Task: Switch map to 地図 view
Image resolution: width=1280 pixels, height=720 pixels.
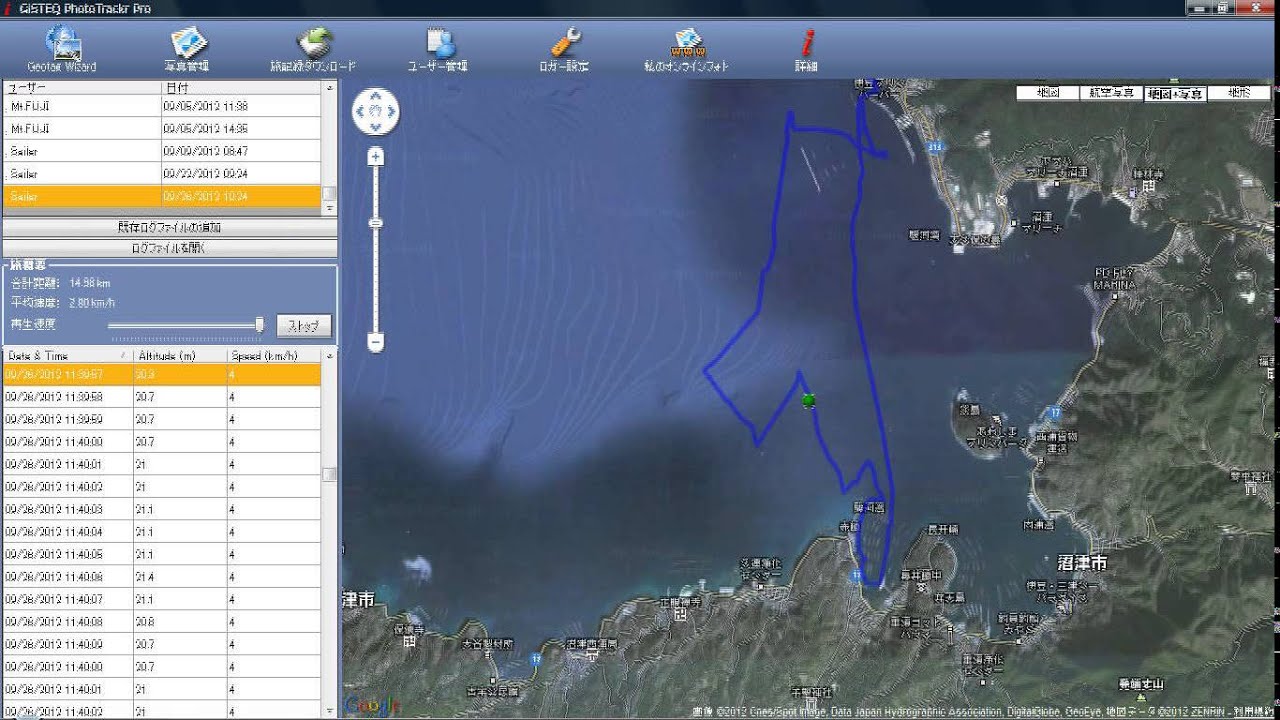Action: pyautogui.click(x=1048, y=92)
